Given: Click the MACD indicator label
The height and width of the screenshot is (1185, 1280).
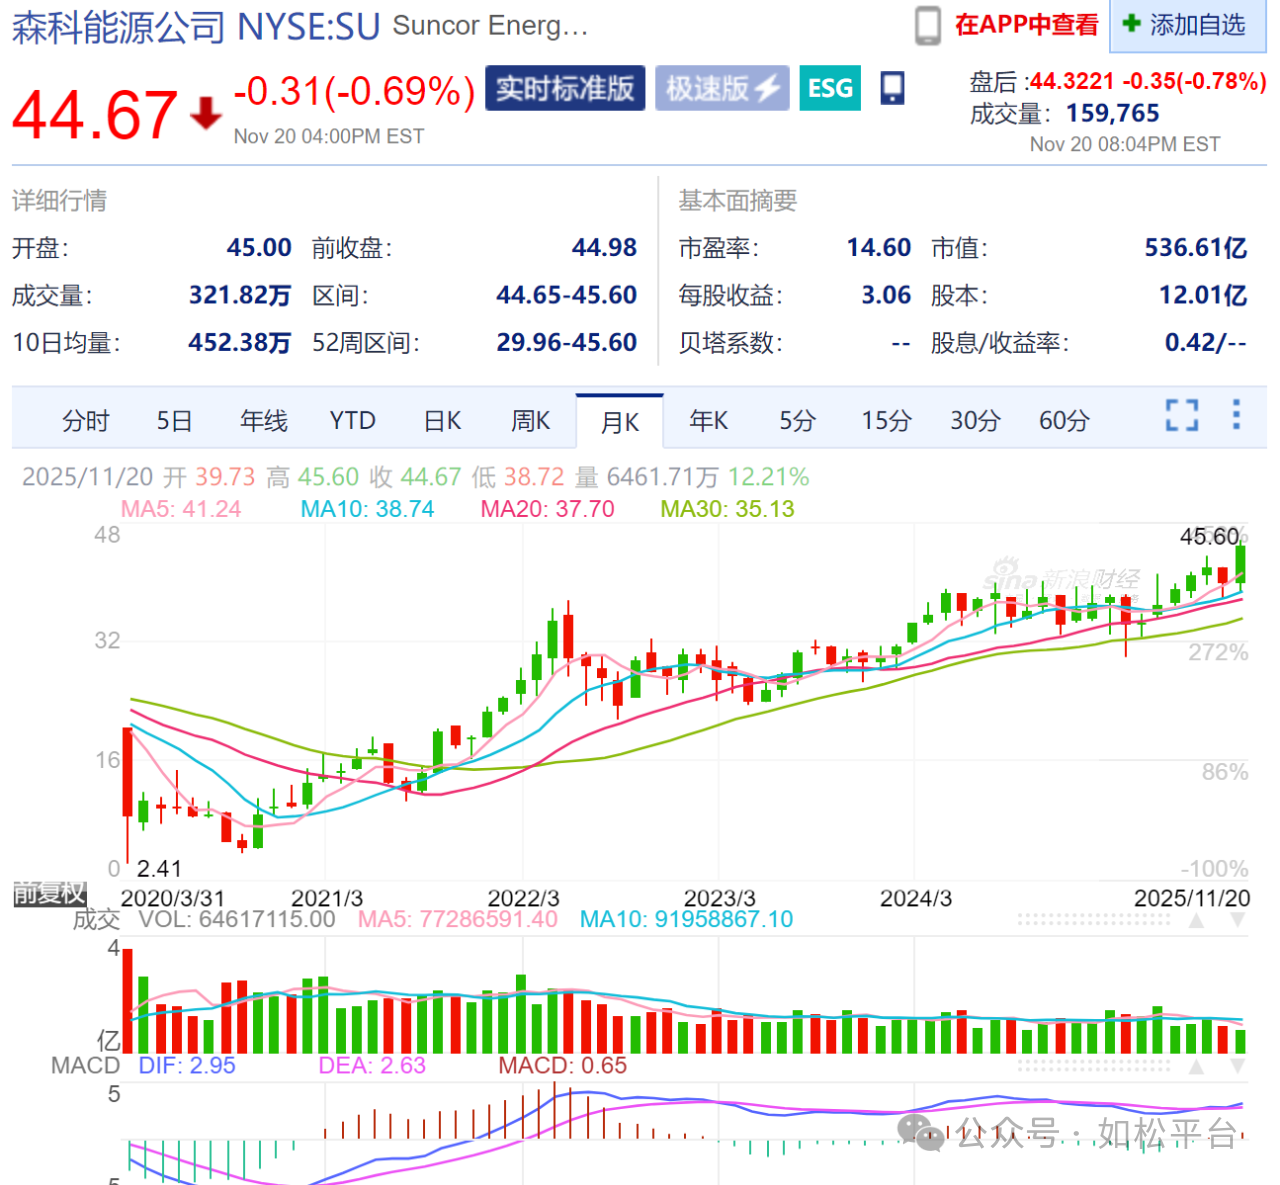Looking at the screenshot, I should pyautogui.click(x=85, y=1066).
